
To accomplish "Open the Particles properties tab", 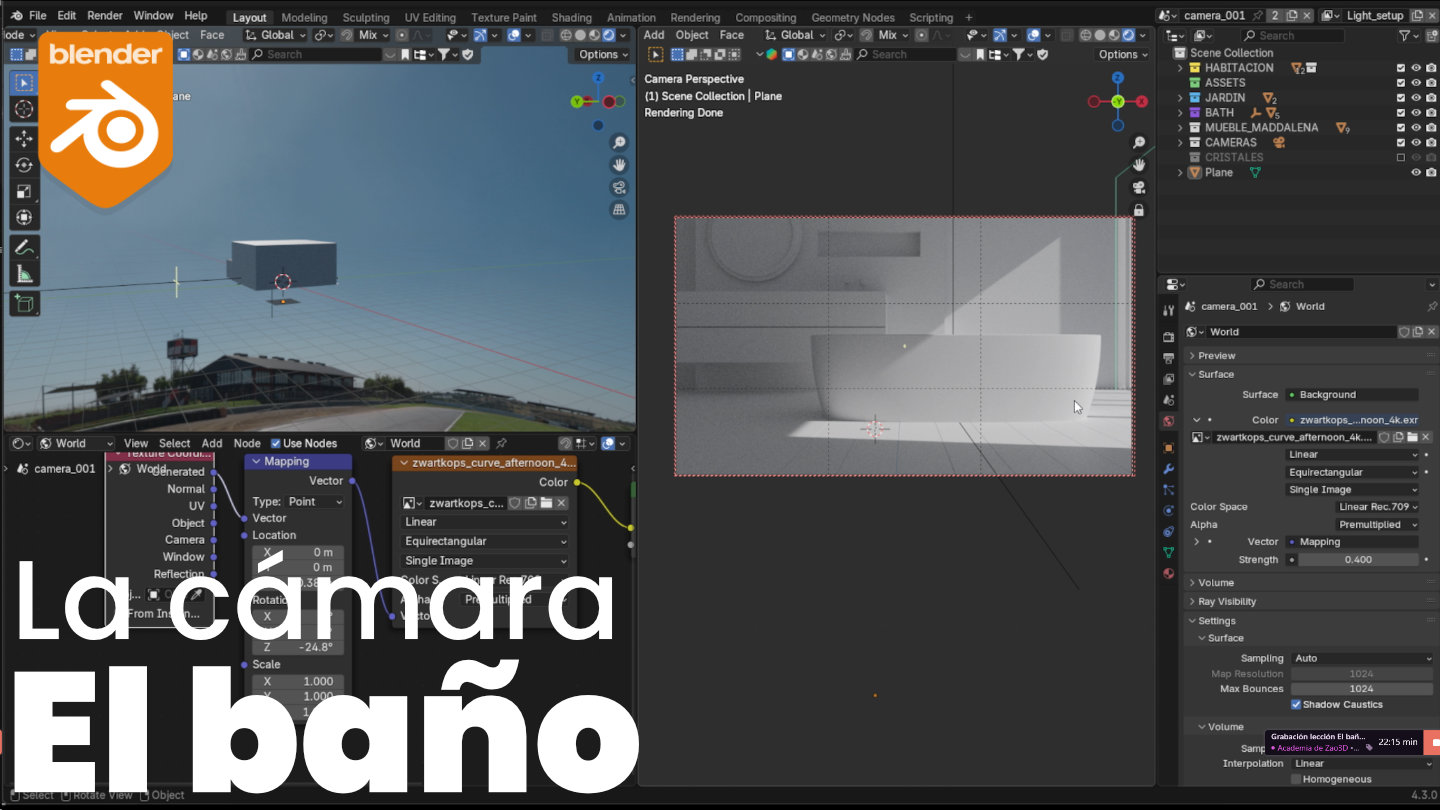I will point(1168,489).
